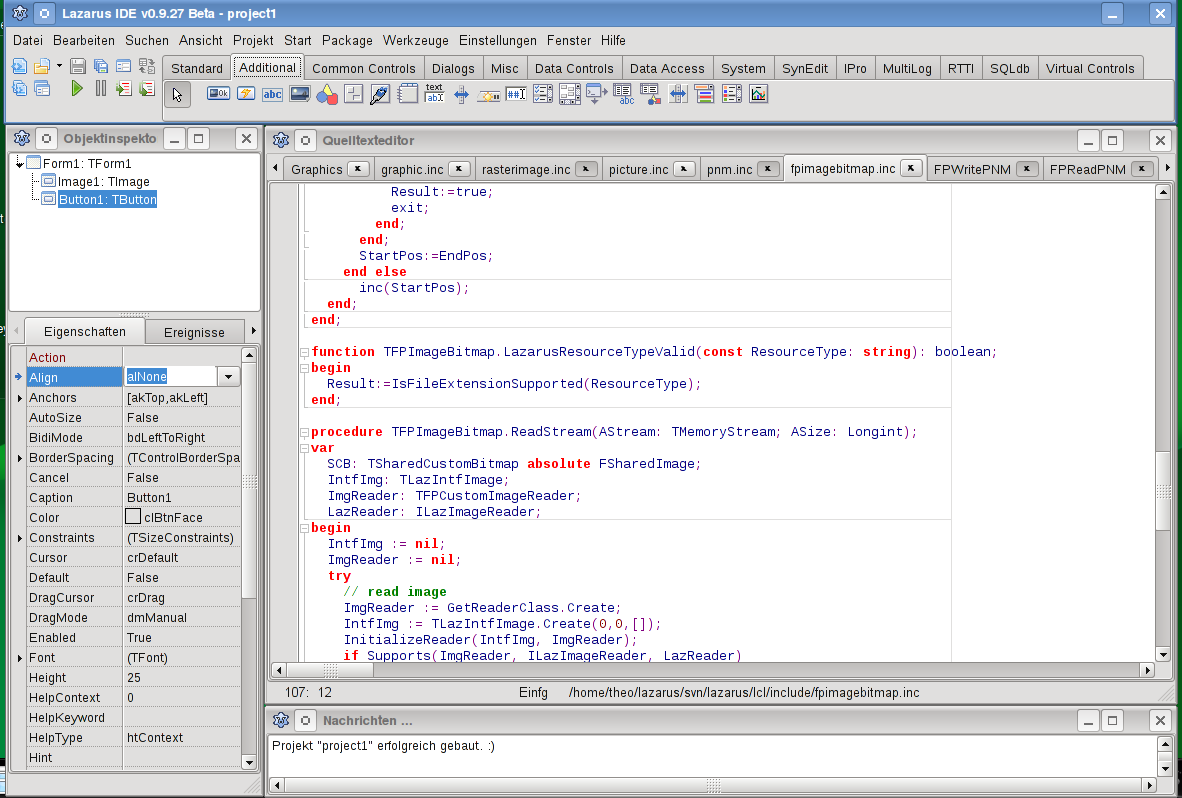Collapse the ReadStream procedure code fold
This screenshot has height=798, width=1182.
click(304, 432)
